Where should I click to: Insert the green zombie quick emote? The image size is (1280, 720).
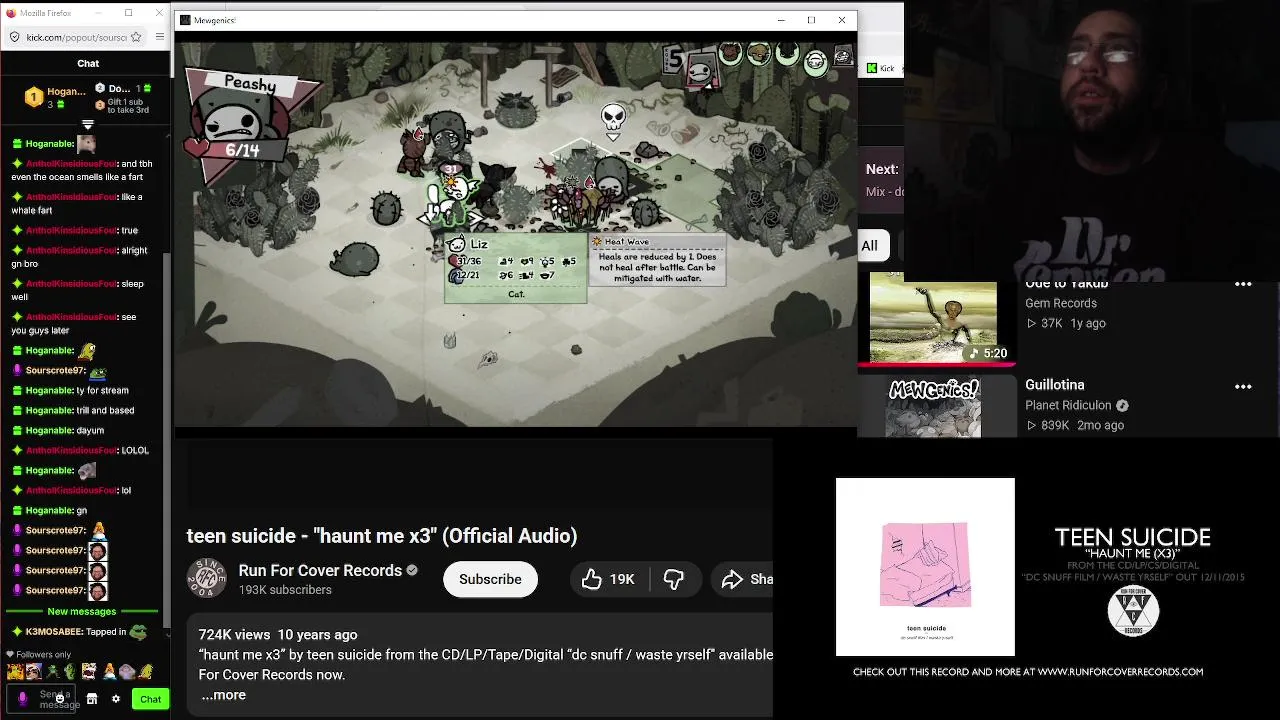coord(70,672)
